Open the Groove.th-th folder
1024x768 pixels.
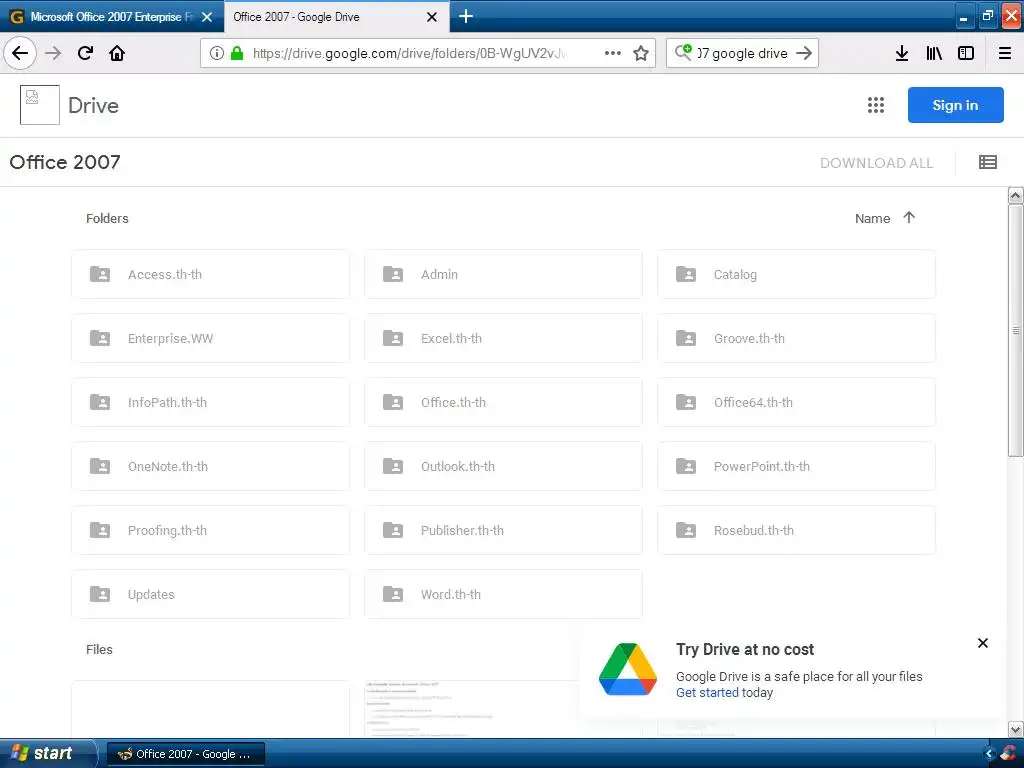(796, 338)
